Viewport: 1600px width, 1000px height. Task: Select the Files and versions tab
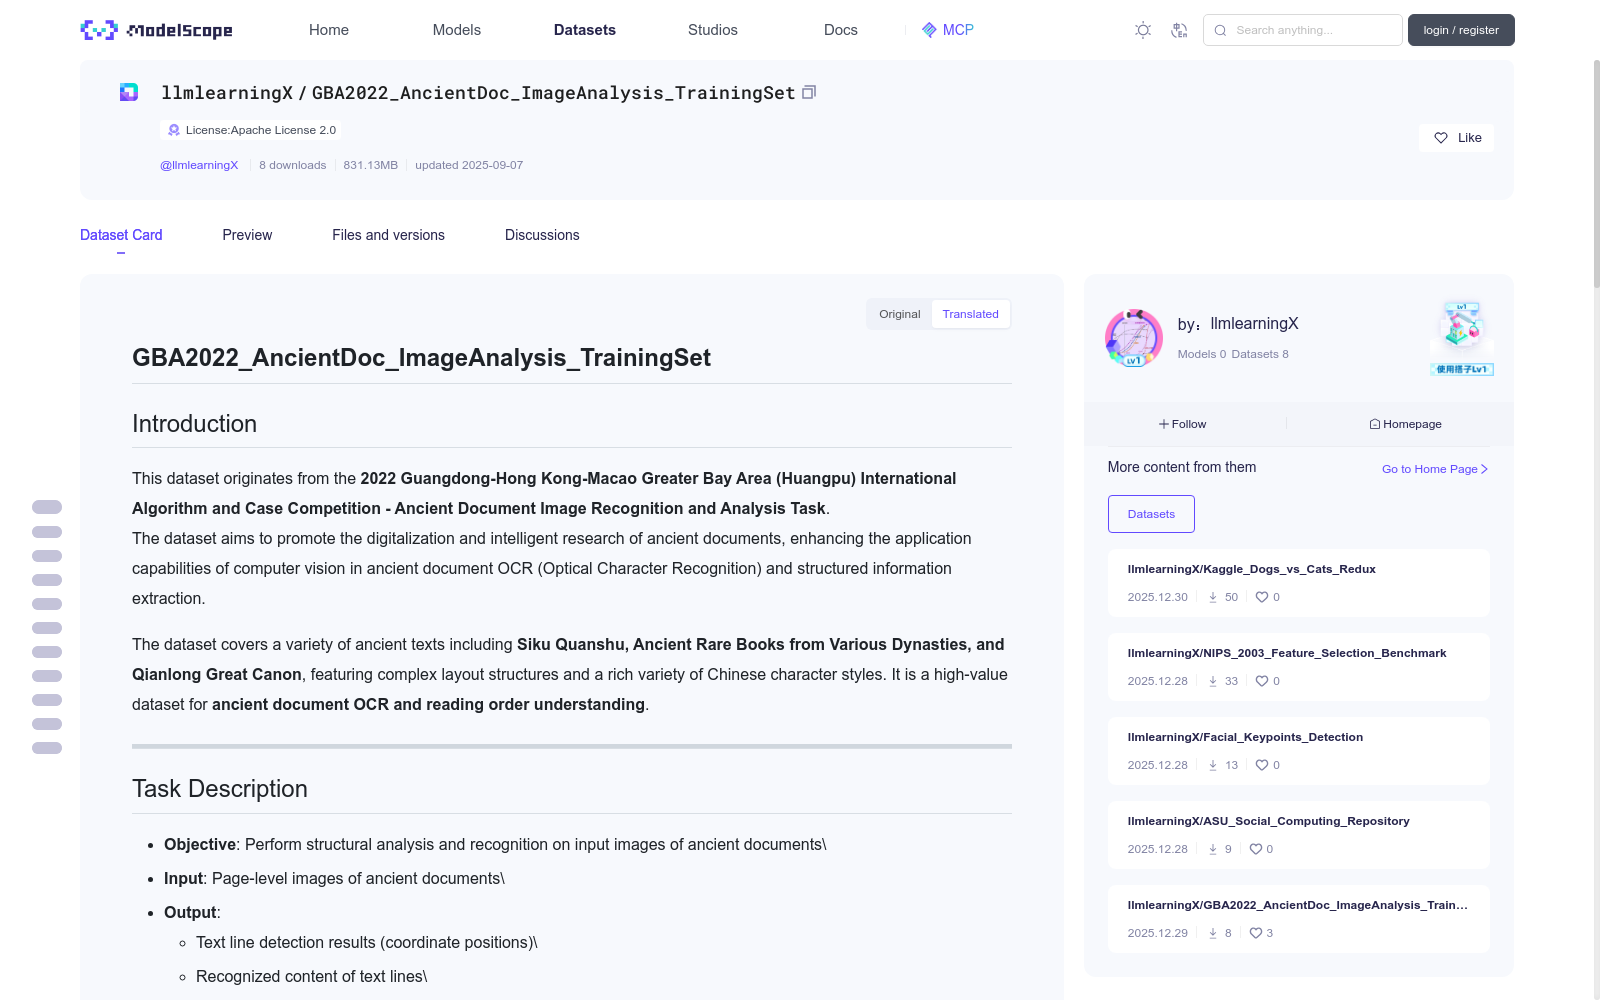click(x=388, y=235)
